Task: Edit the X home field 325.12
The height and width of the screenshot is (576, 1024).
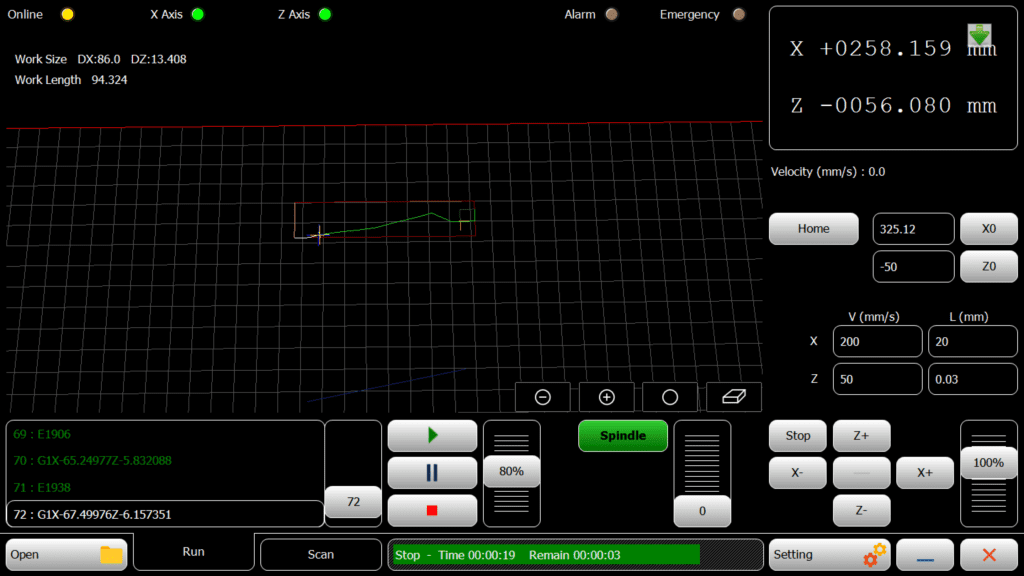Action: coord(913,229)
